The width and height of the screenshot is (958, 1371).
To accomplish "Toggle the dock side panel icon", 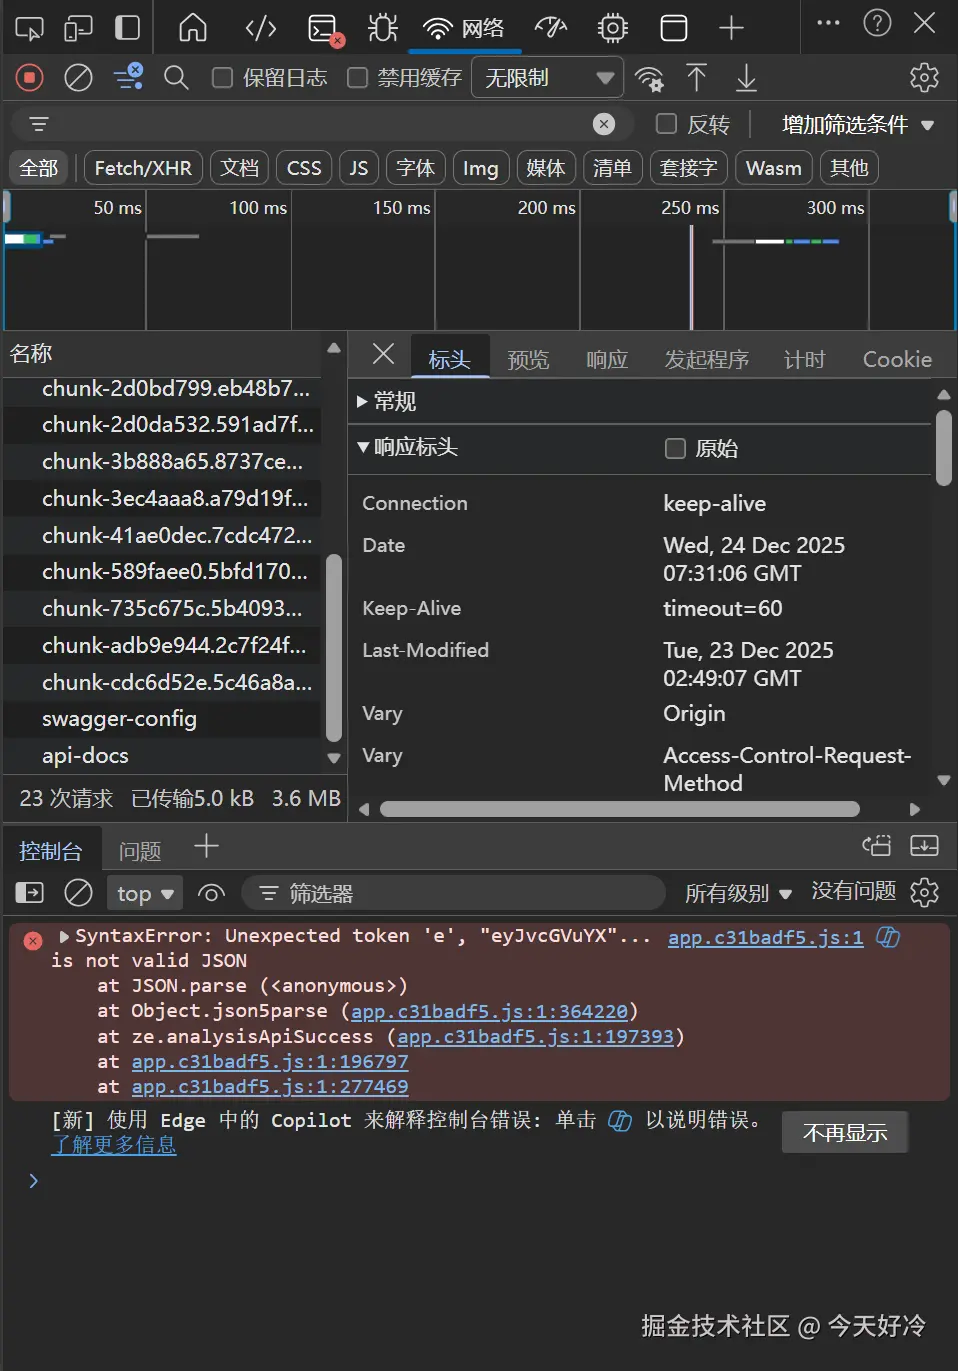I will (x=127, y=27).
